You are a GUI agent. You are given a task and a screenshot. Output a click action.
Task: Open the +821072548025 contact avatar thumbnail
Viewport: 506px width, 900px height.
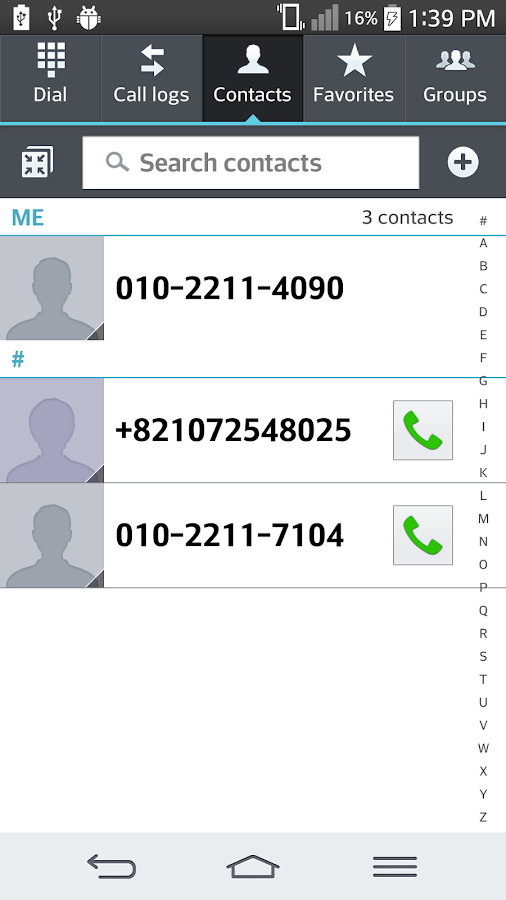click(52, 430)
